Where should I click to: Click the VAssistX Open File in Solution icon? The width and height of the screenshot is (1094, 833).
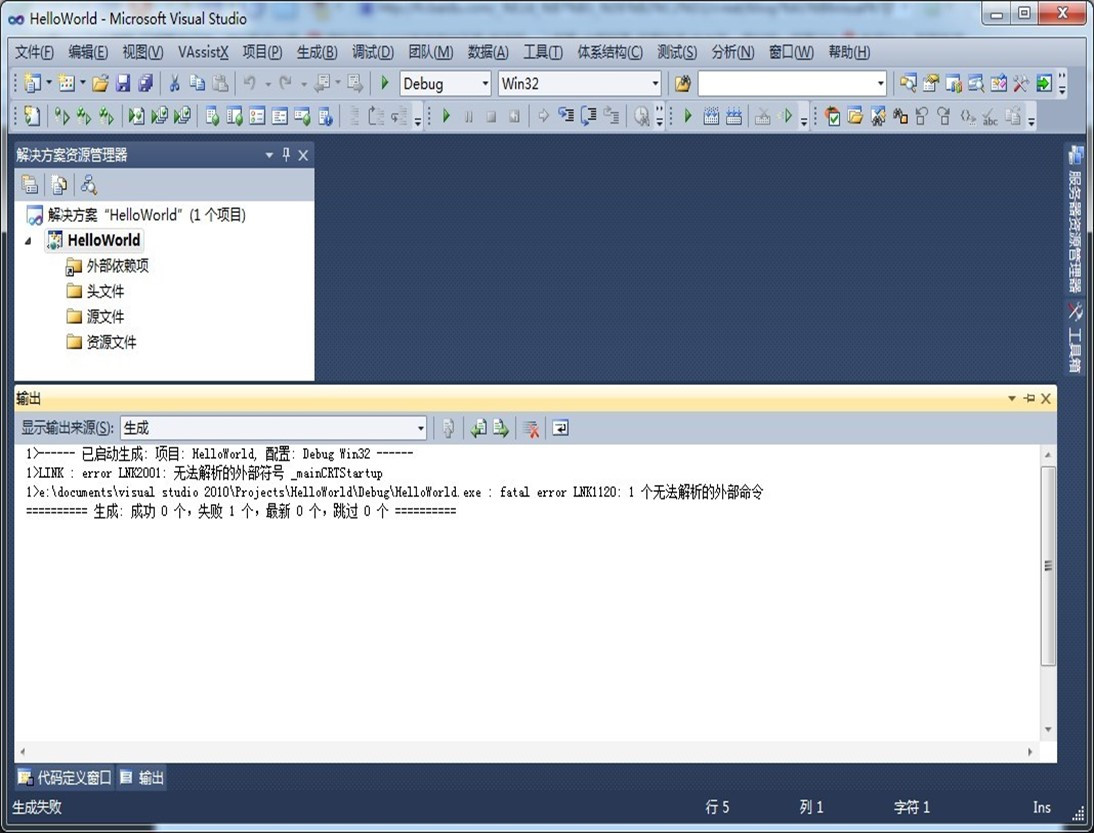(x=855, y=116)
